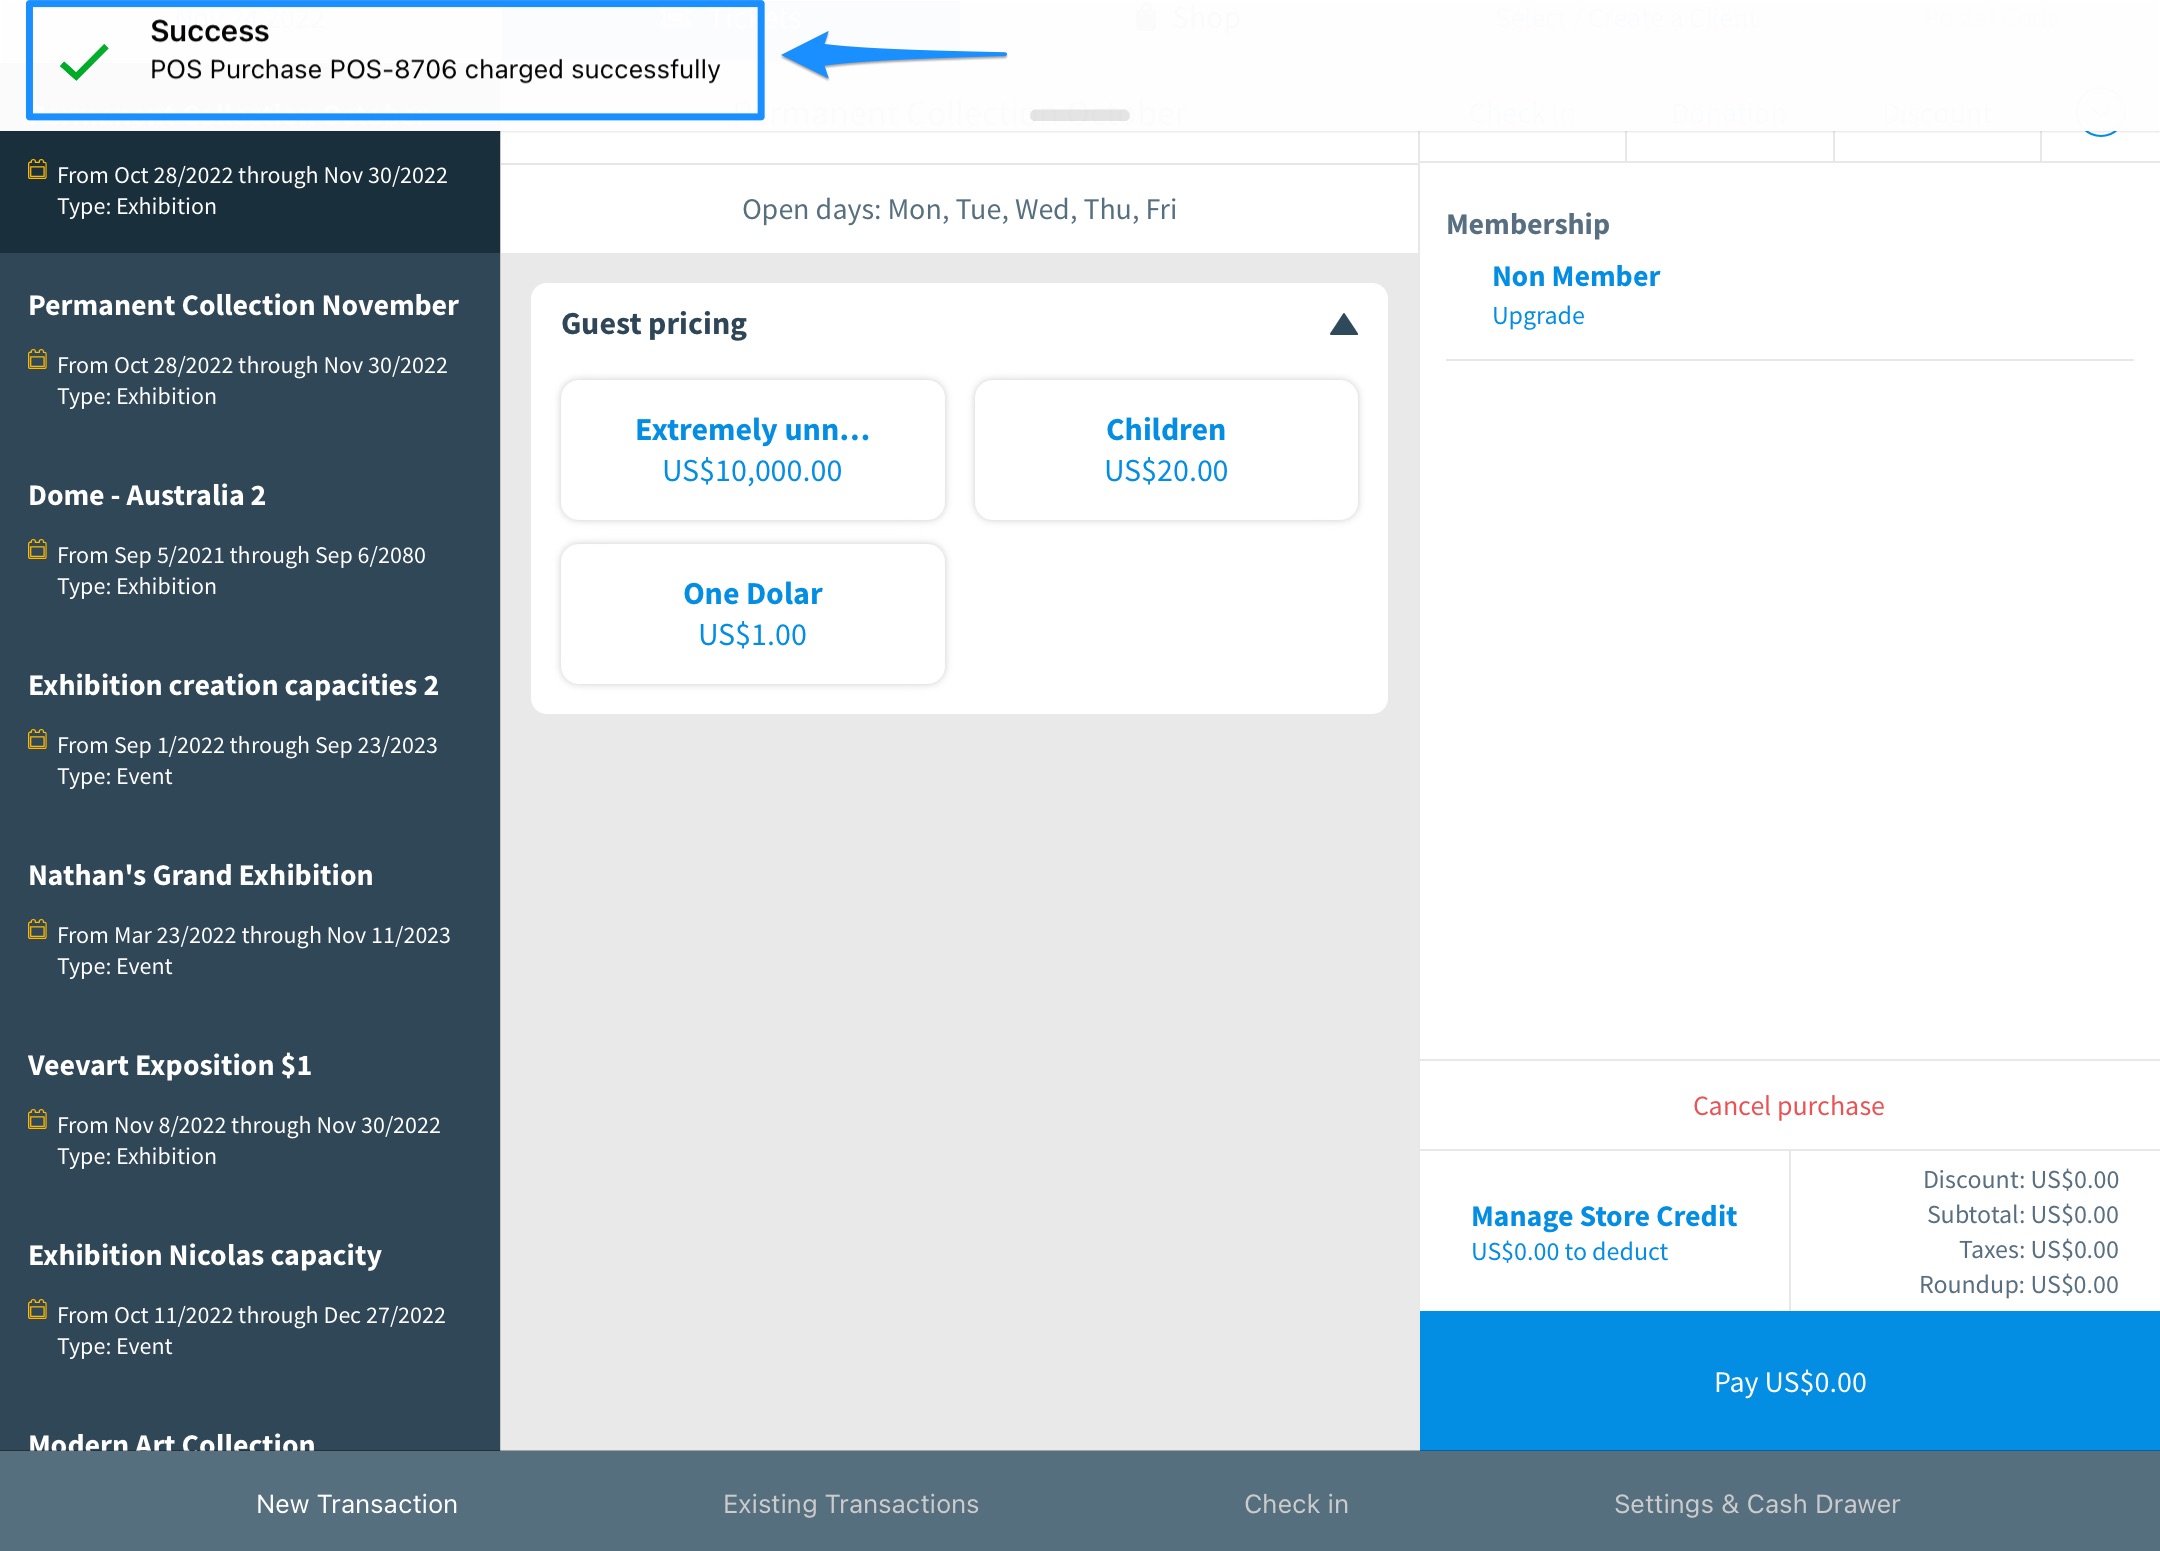Select the US$10,000.00 Extremely unn... ticket

[752, 450]
